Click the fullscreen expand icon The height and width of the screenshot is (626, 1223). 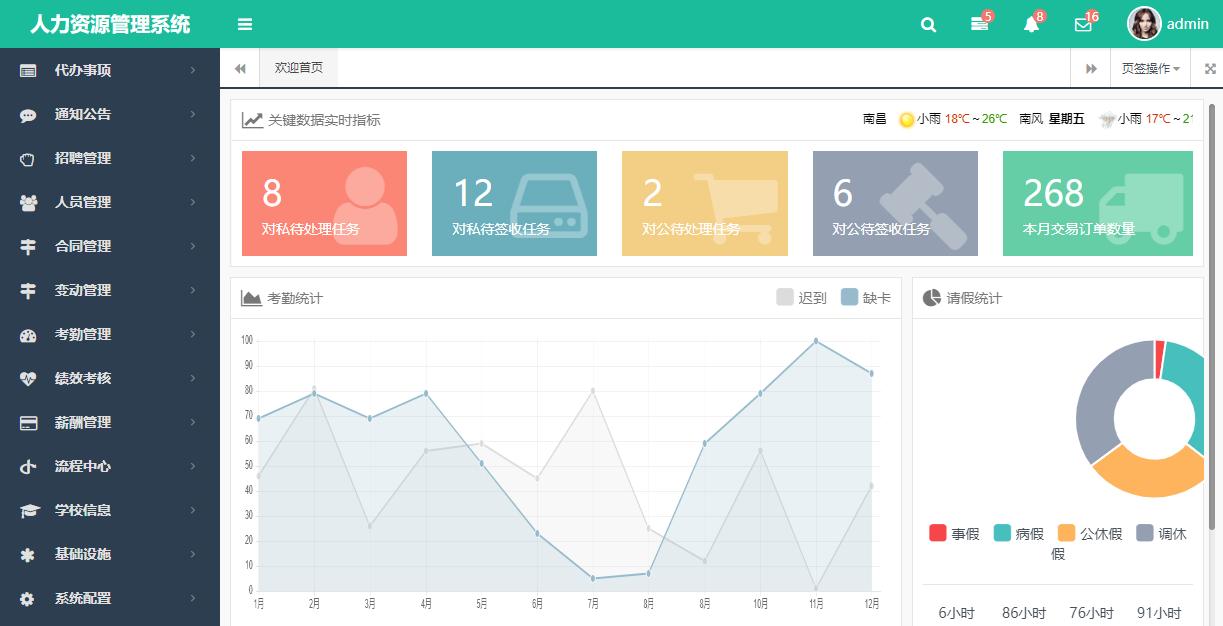[x=1210, y=69]
